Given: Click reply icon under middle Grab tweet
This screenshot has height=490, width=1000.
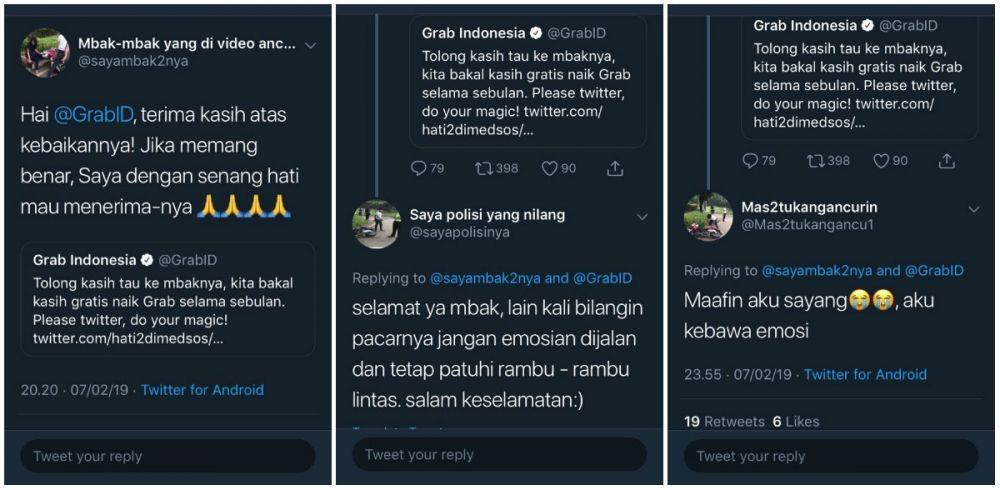Looking at the screenshot, I should 418,168.
